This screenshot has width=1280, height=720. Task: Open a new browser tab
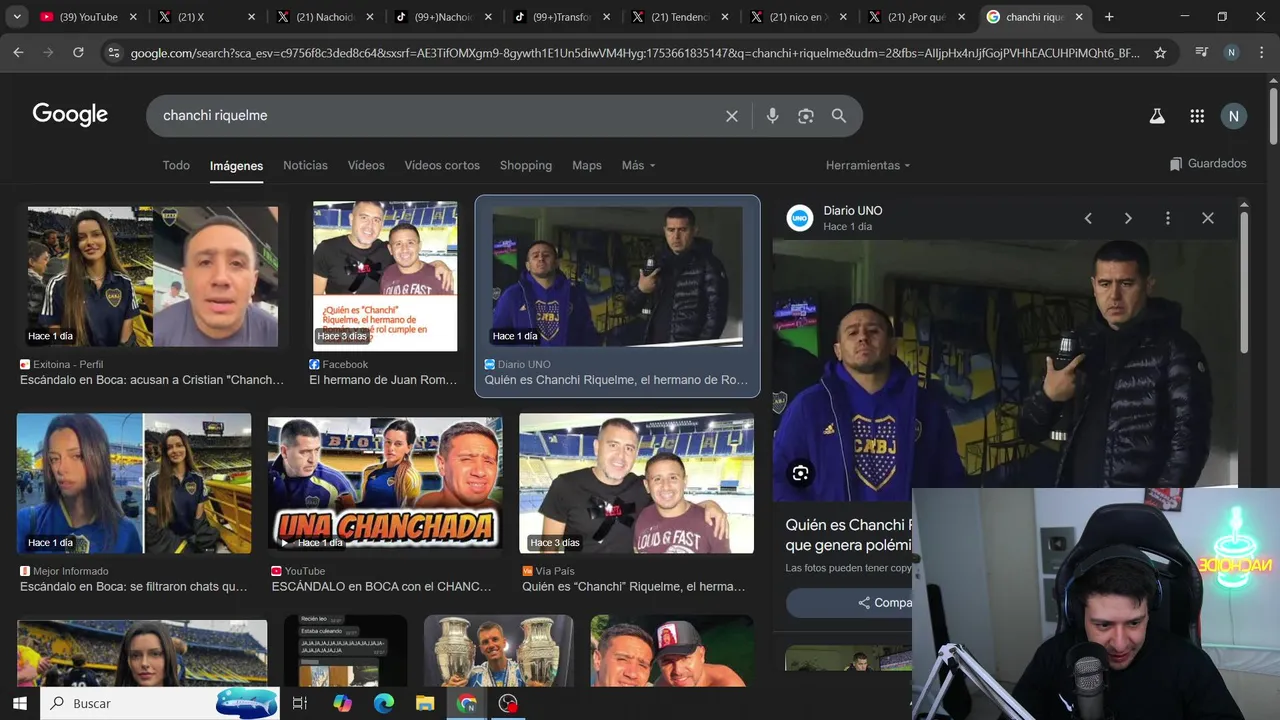click(x=1109, y=17)
